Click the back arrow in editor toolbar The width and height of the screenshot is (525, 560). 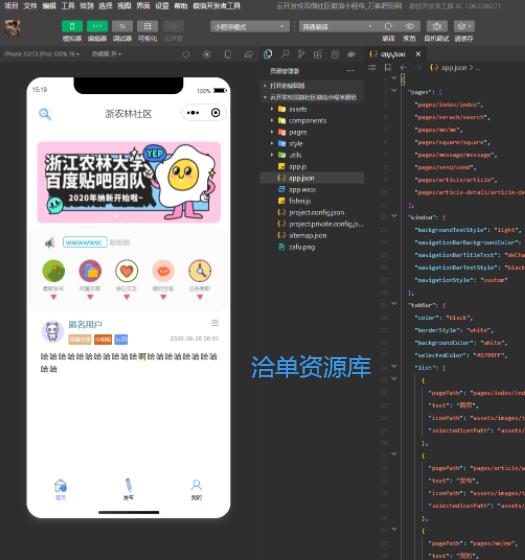point(404,68)
